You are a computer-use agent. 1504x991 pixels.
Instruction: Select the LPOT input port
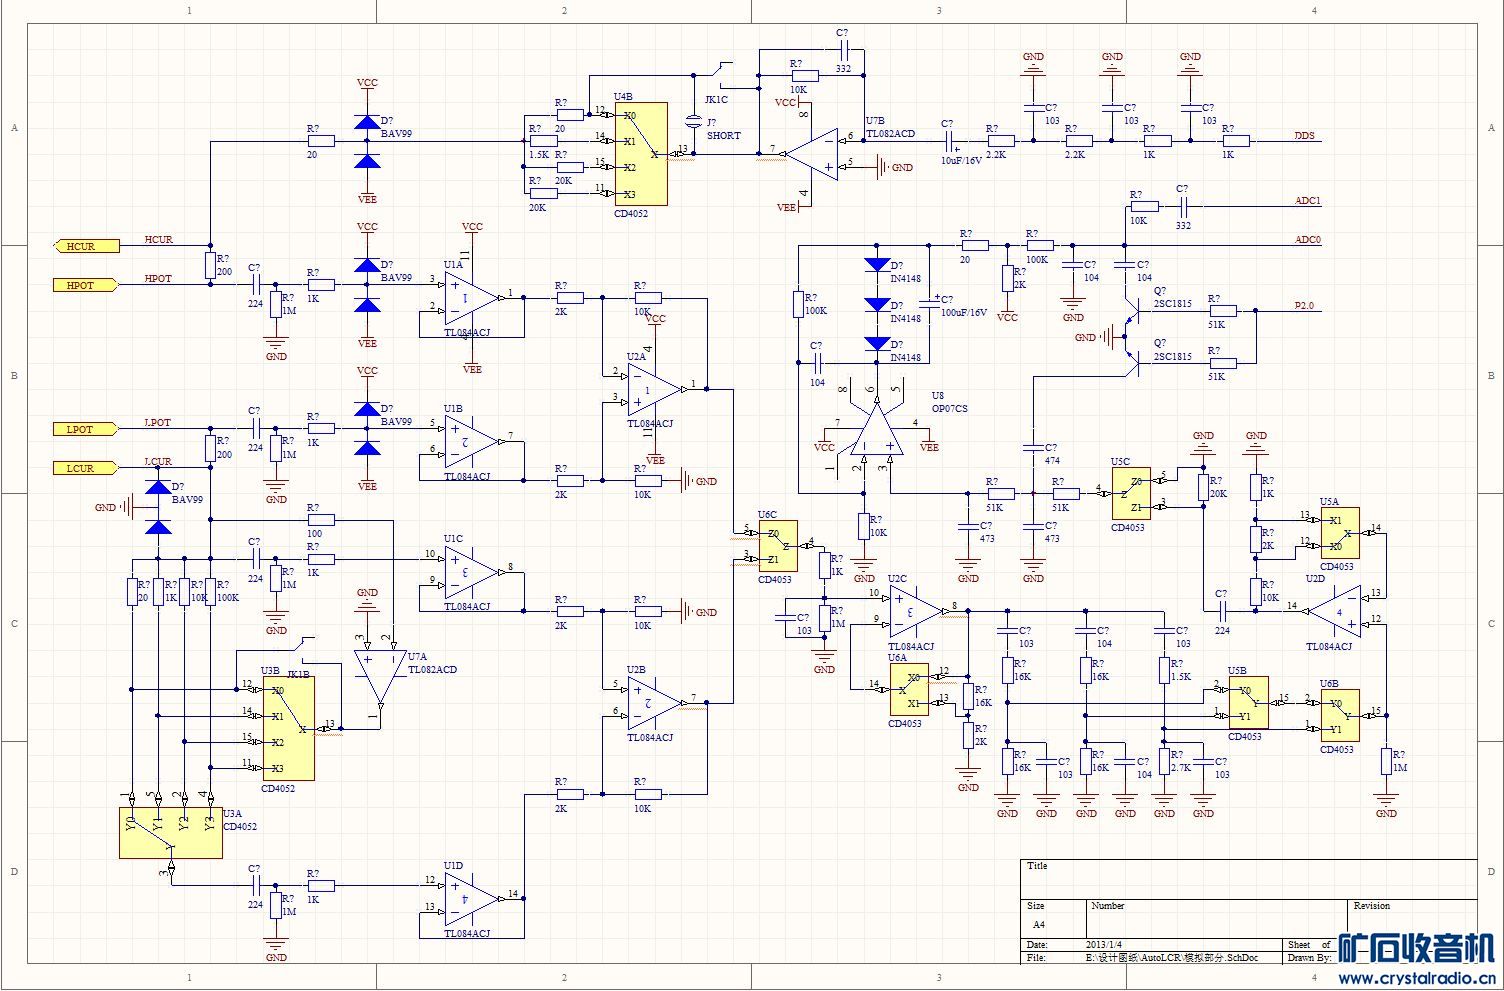[x=86, y=429]
